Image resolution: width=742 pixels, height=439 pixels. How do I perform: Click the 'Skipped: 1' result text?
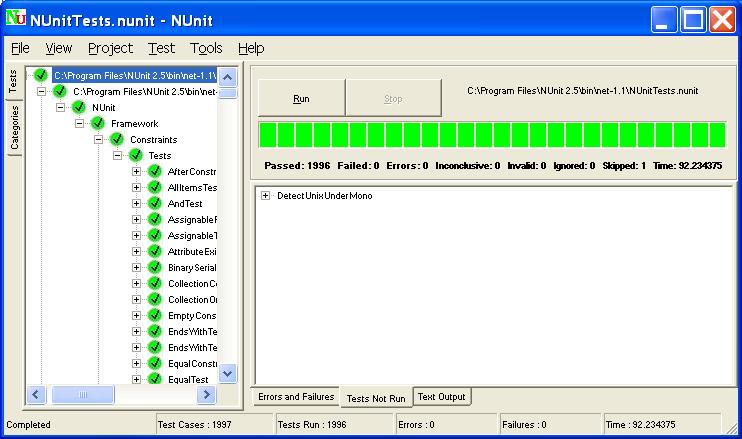pos(624,166)
